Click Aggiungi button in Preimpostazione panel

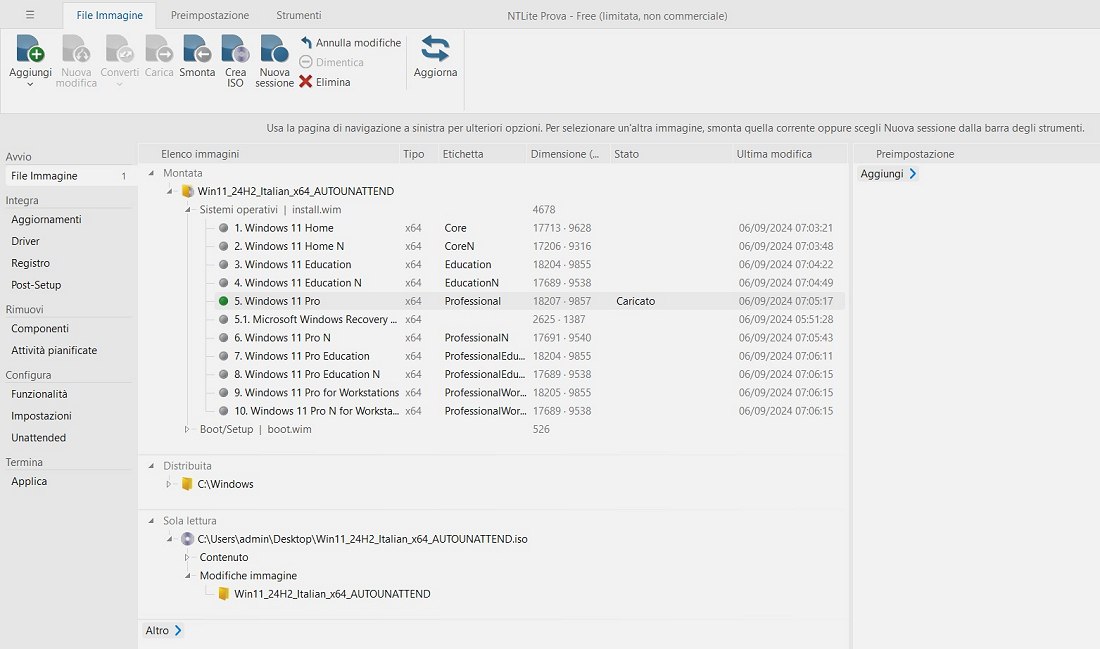(888, 174)
